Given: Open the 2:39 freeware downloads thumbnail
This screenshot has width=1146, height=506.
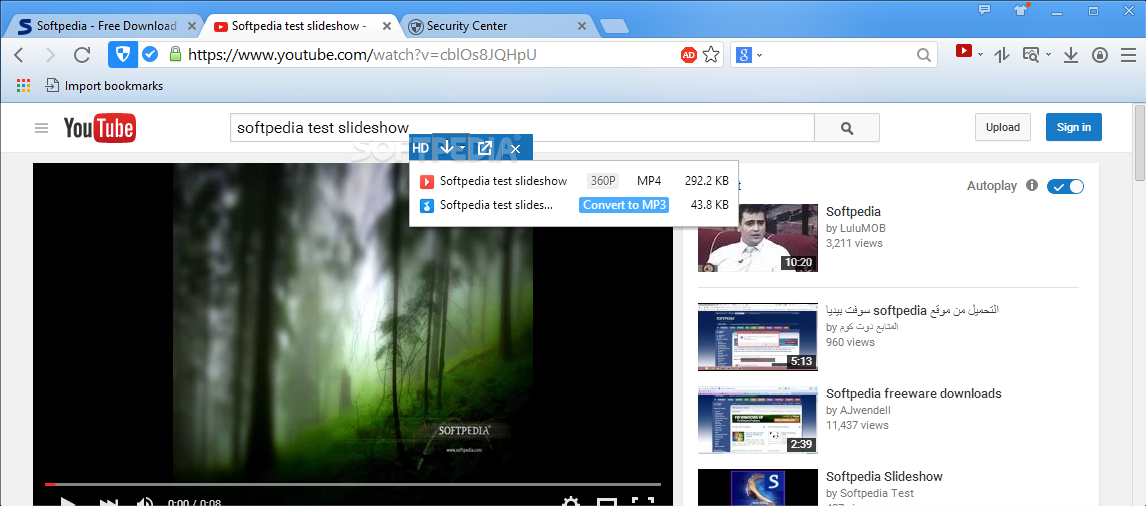Looking at the screenshot, I should click(758, 420).
